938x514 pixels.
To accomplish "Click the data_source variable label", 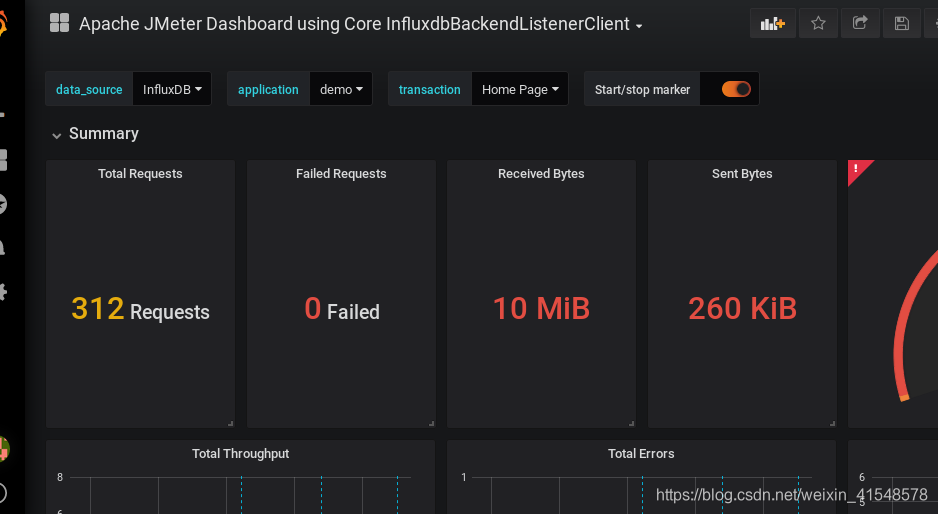I will 89,89.
